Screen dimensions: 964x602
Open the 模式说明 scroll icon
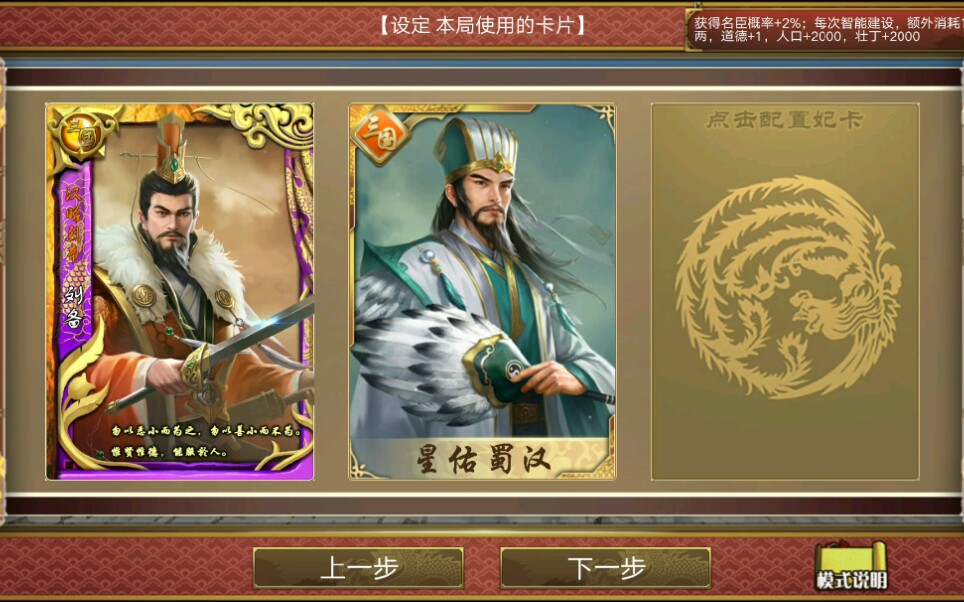click(x=851, y=566)
